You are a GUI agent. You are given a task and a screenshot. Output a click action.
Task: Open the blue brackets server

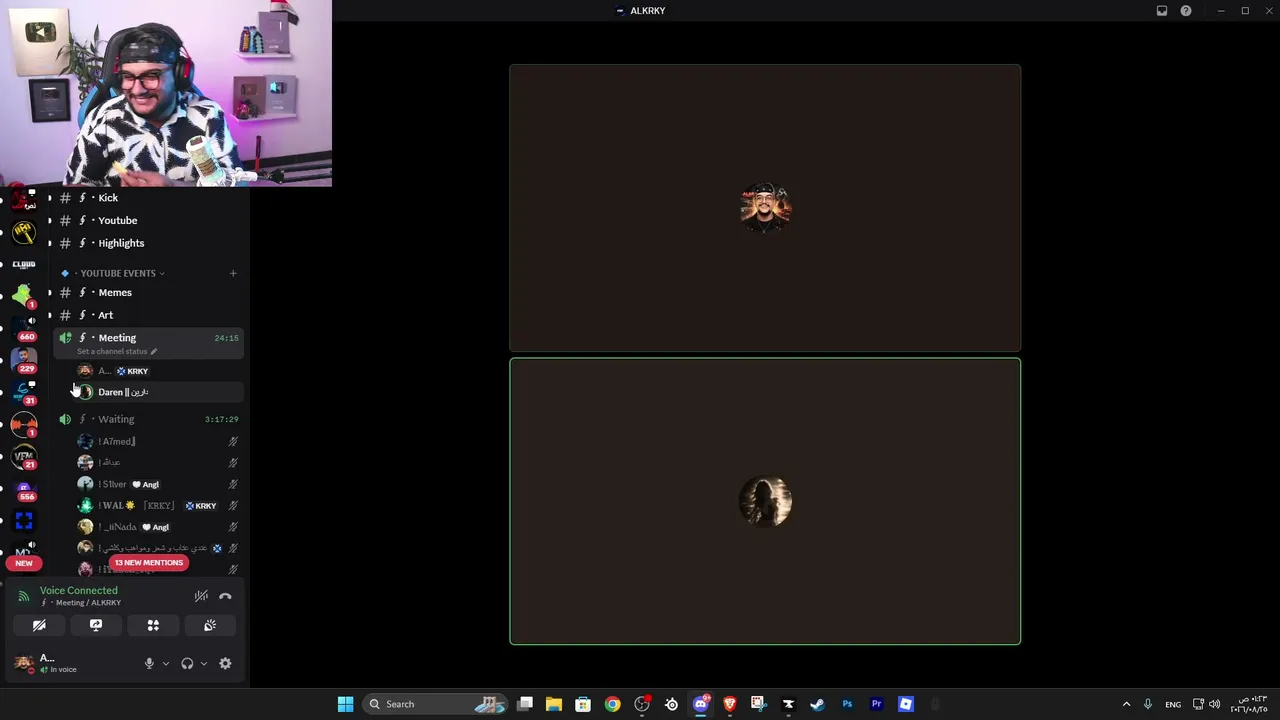tap(24, 520)
